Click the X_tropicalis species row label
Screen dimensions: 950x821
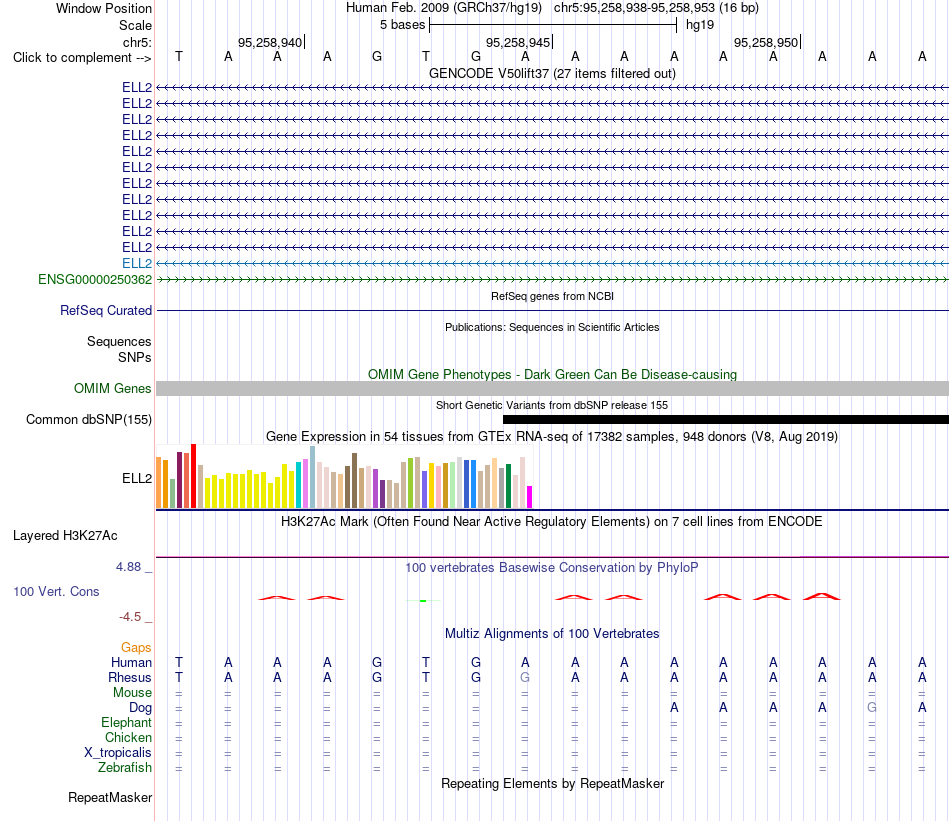pyautogui.click(x=118, y=753)
